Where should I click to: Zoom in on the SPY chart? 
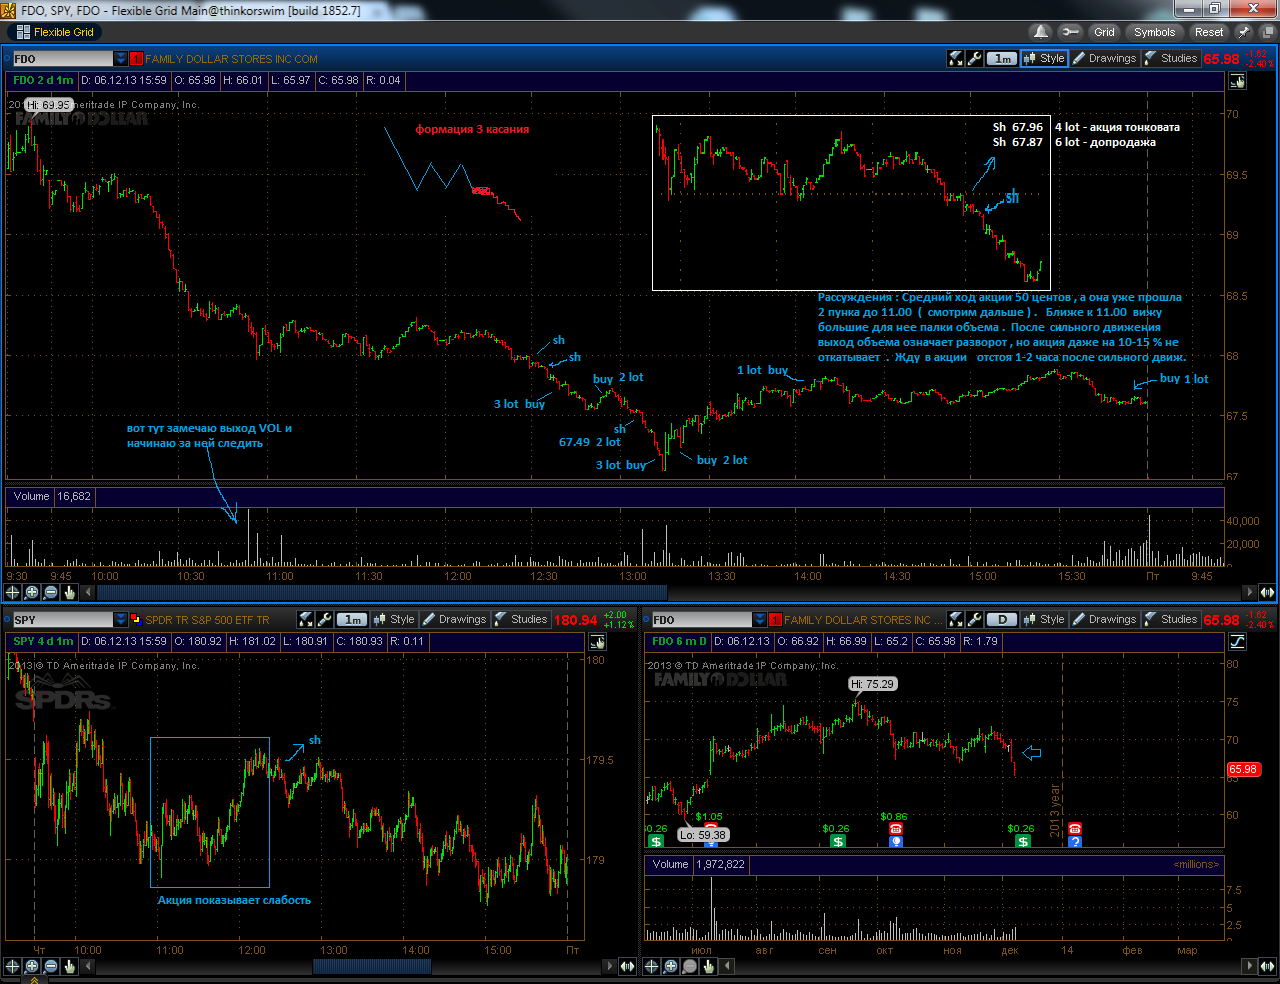(x=32, y=966)
